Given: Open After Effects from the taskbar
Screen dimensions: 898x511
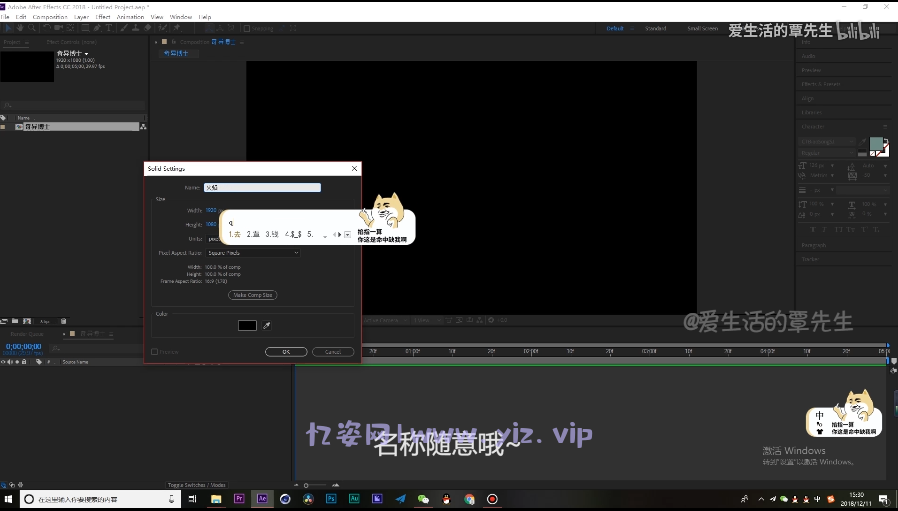Looking at the screenshot, I should 262,499.
